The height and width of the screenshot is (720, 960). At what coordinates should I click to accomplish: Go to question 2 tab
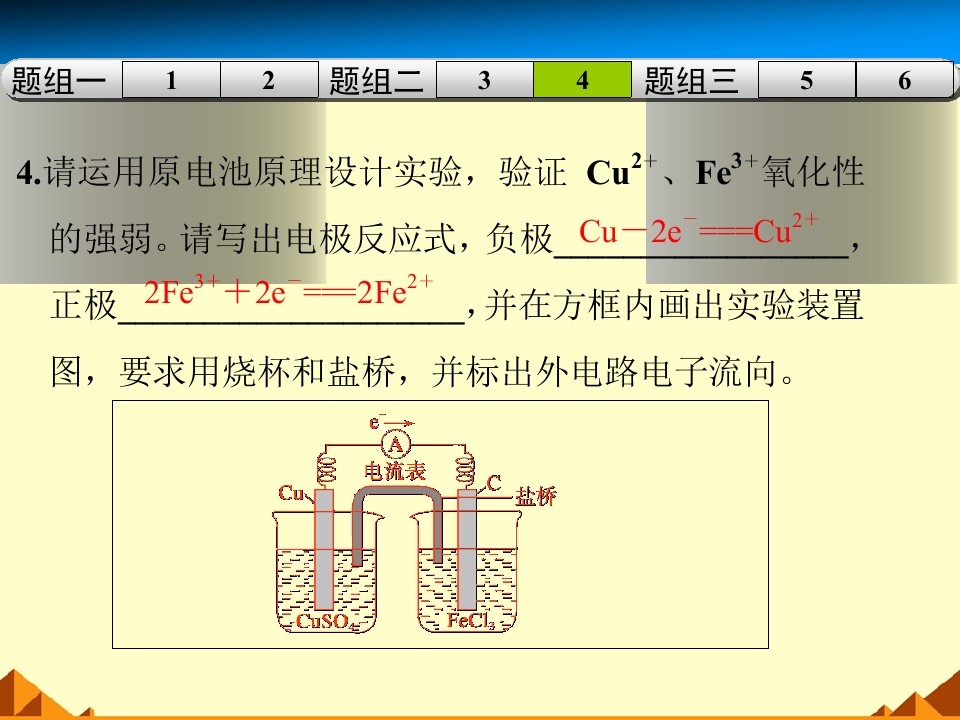coord(269,80)
